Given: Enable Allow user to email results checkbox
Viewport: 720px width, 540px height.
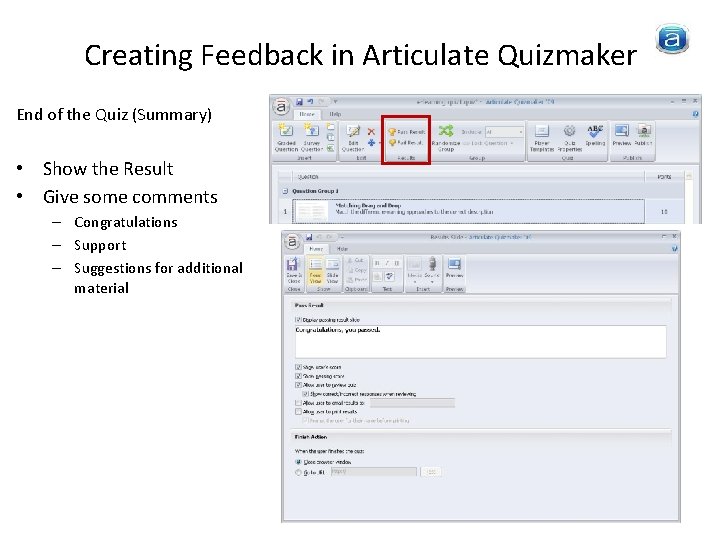Looking at the screenshot, I should [298, 403].
